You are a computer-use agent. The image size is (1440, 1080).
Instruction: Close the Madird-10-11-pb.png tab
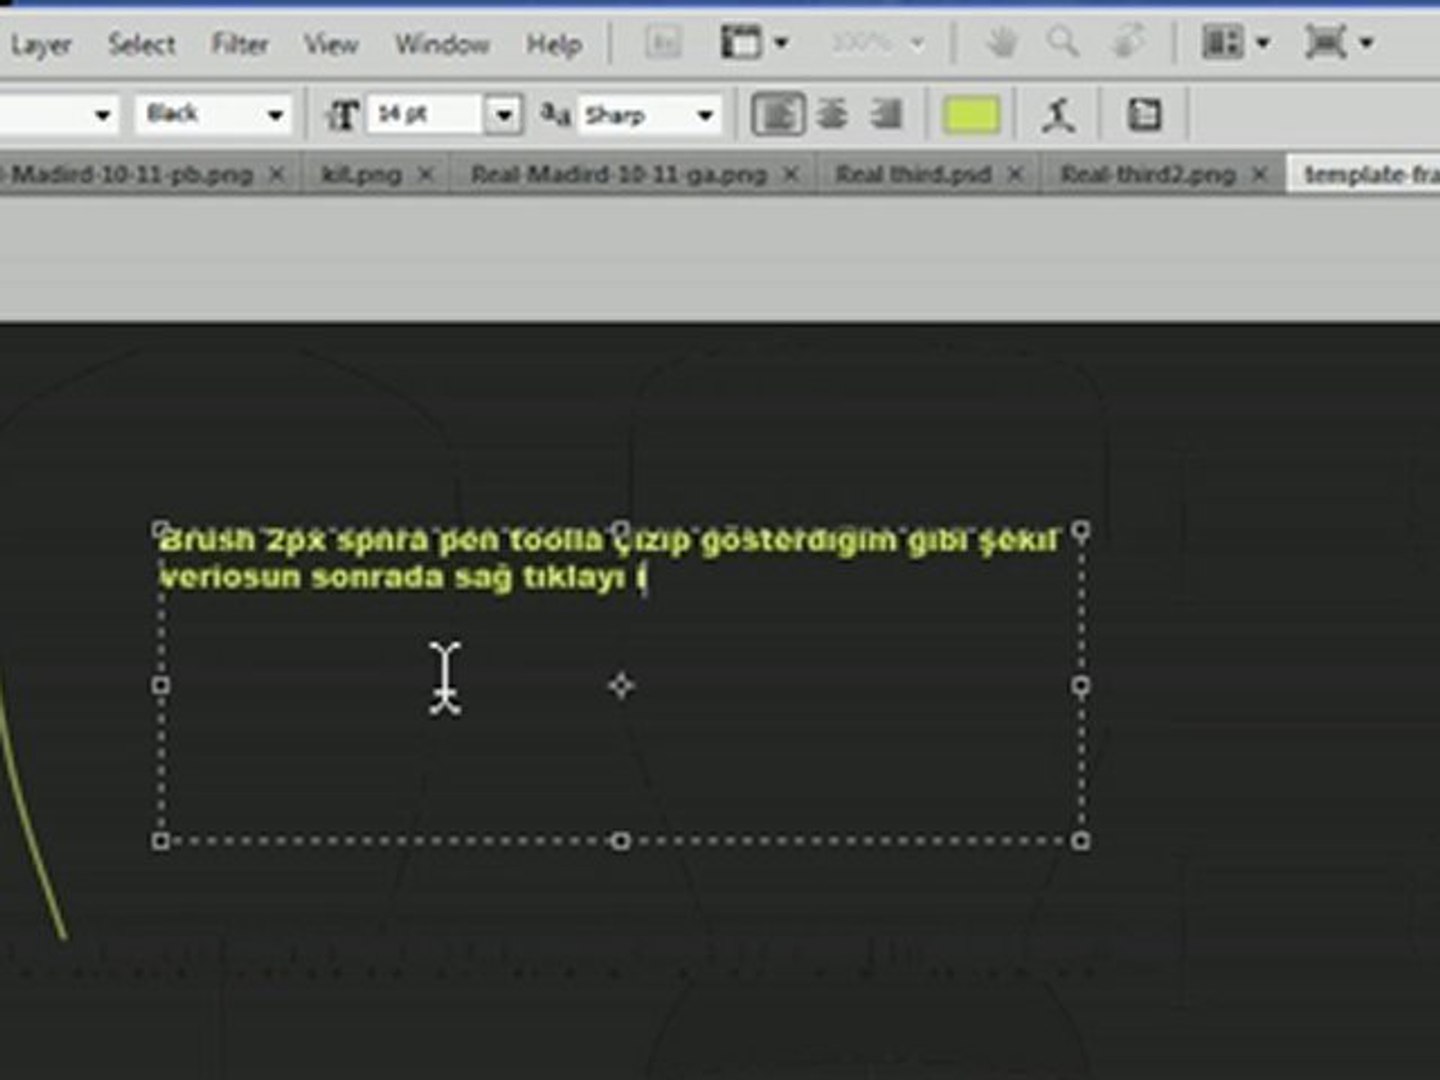pos(277,175)
